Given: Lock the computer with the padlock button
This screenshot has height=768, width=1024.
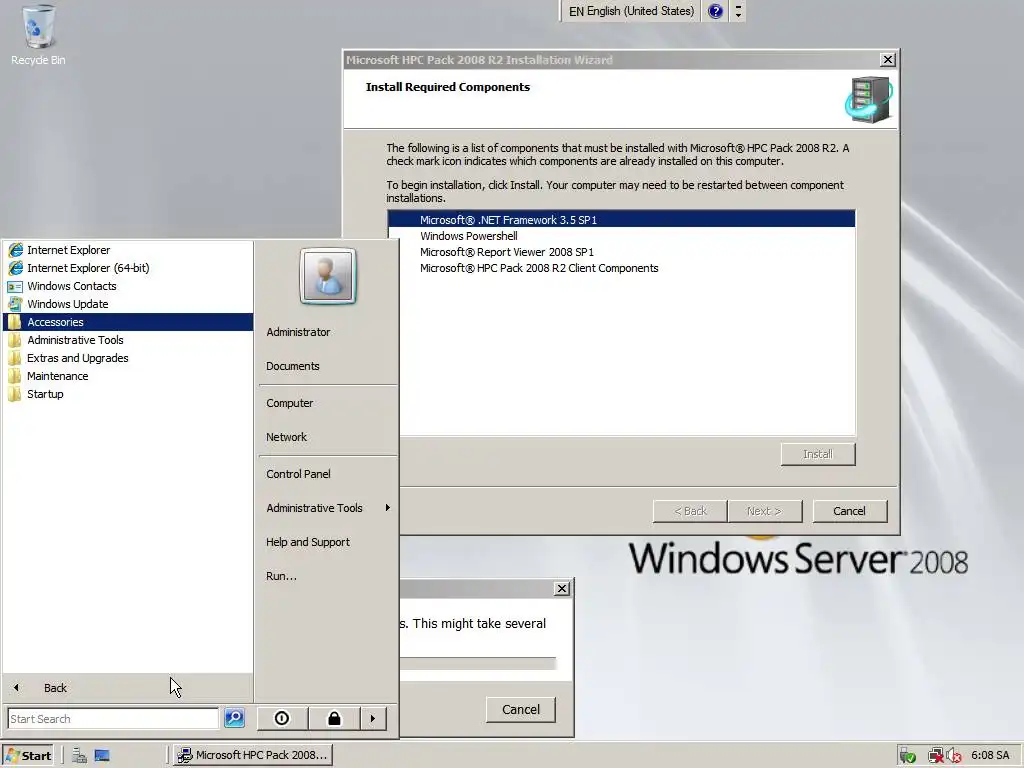Looking at the screenshot, I should click(x=334, y=718).
